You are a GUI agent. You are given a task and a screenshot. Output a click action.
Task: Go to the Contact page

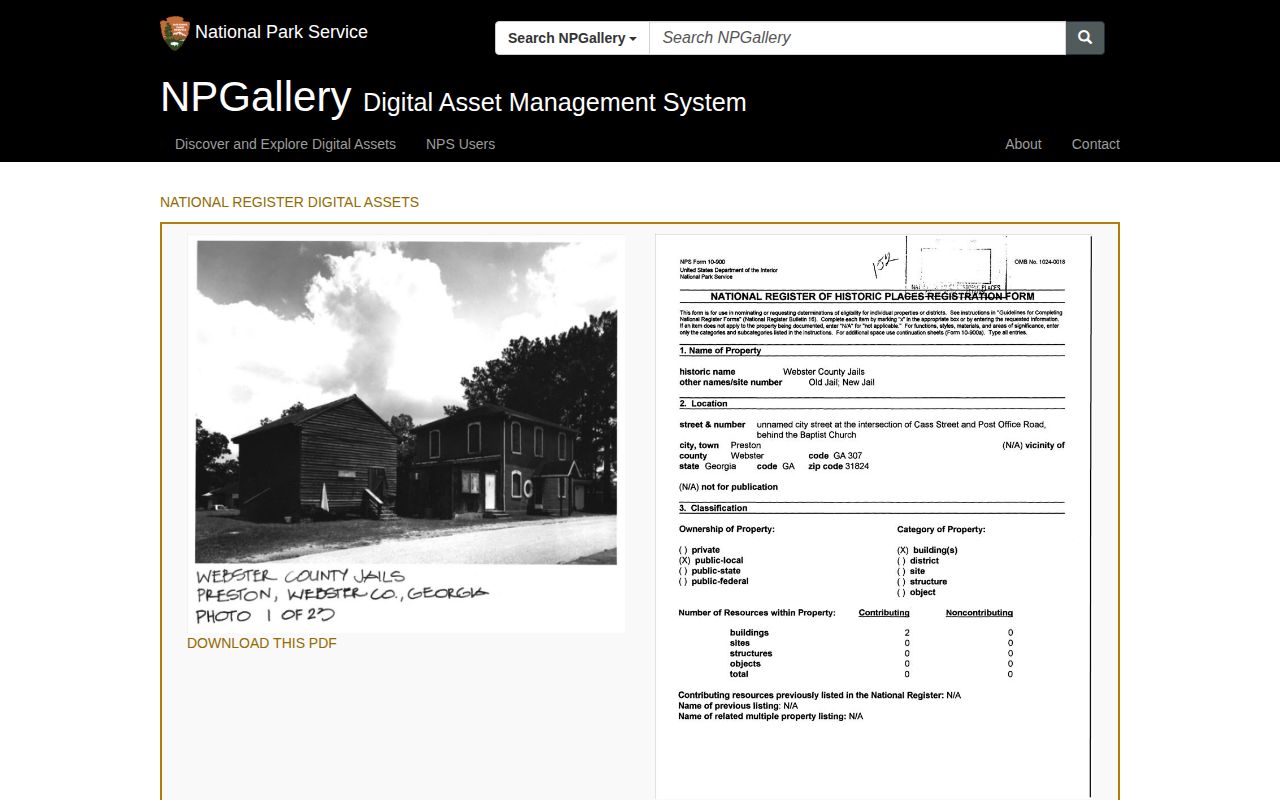coord(1095,144)
